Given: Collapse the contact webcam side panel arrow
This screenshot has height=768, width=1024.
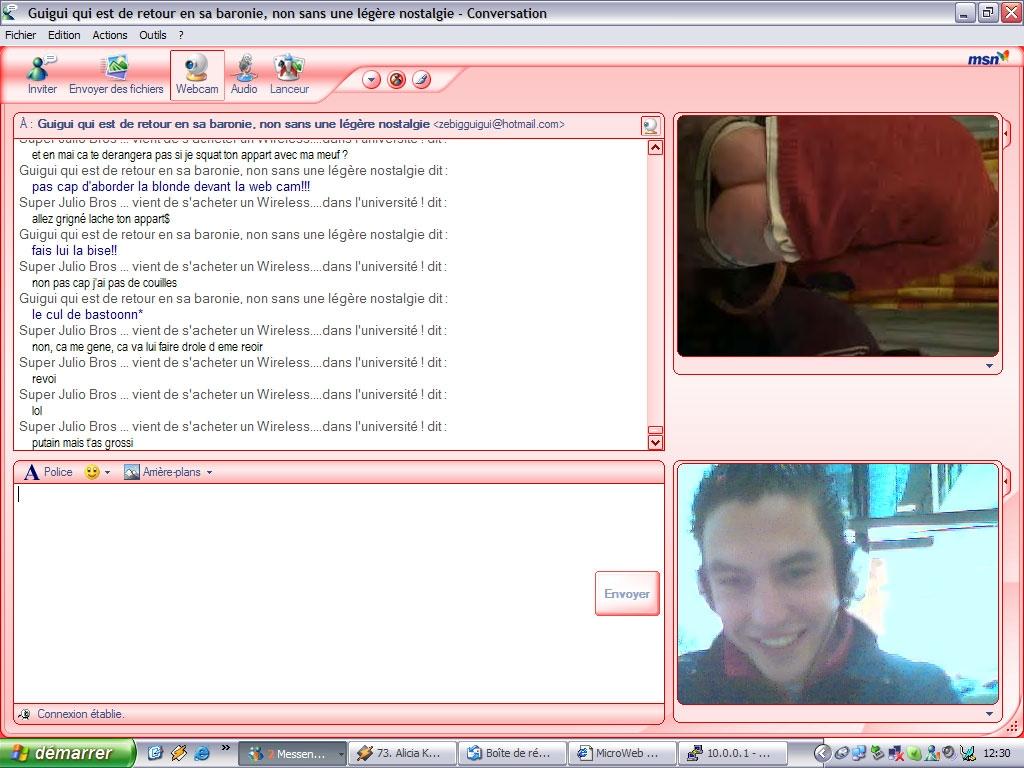Looking at the screenshot, I should (1006, 134).
